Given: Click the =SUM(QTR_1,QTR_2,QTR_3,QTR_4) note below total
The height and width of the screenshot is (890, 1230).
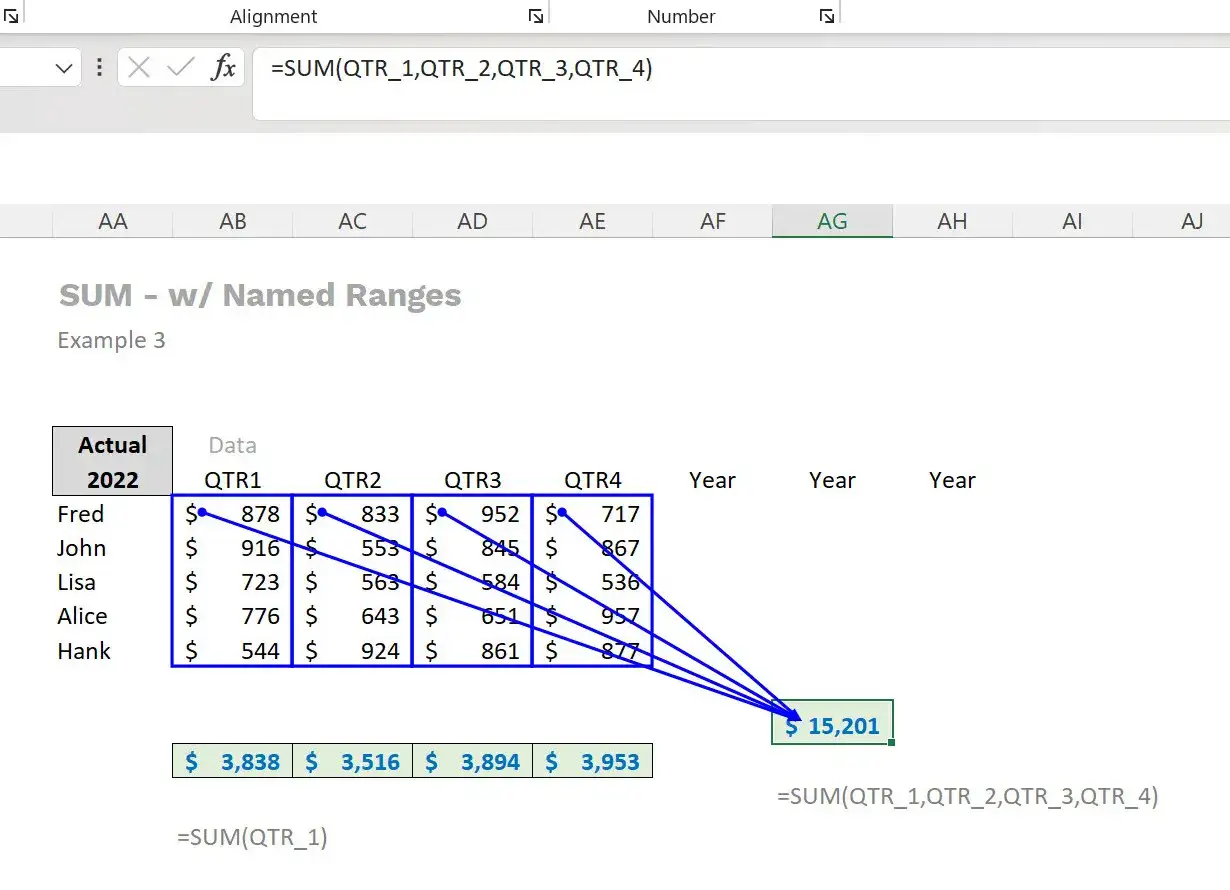Looking at the screenshot, I should coord(968,796).
